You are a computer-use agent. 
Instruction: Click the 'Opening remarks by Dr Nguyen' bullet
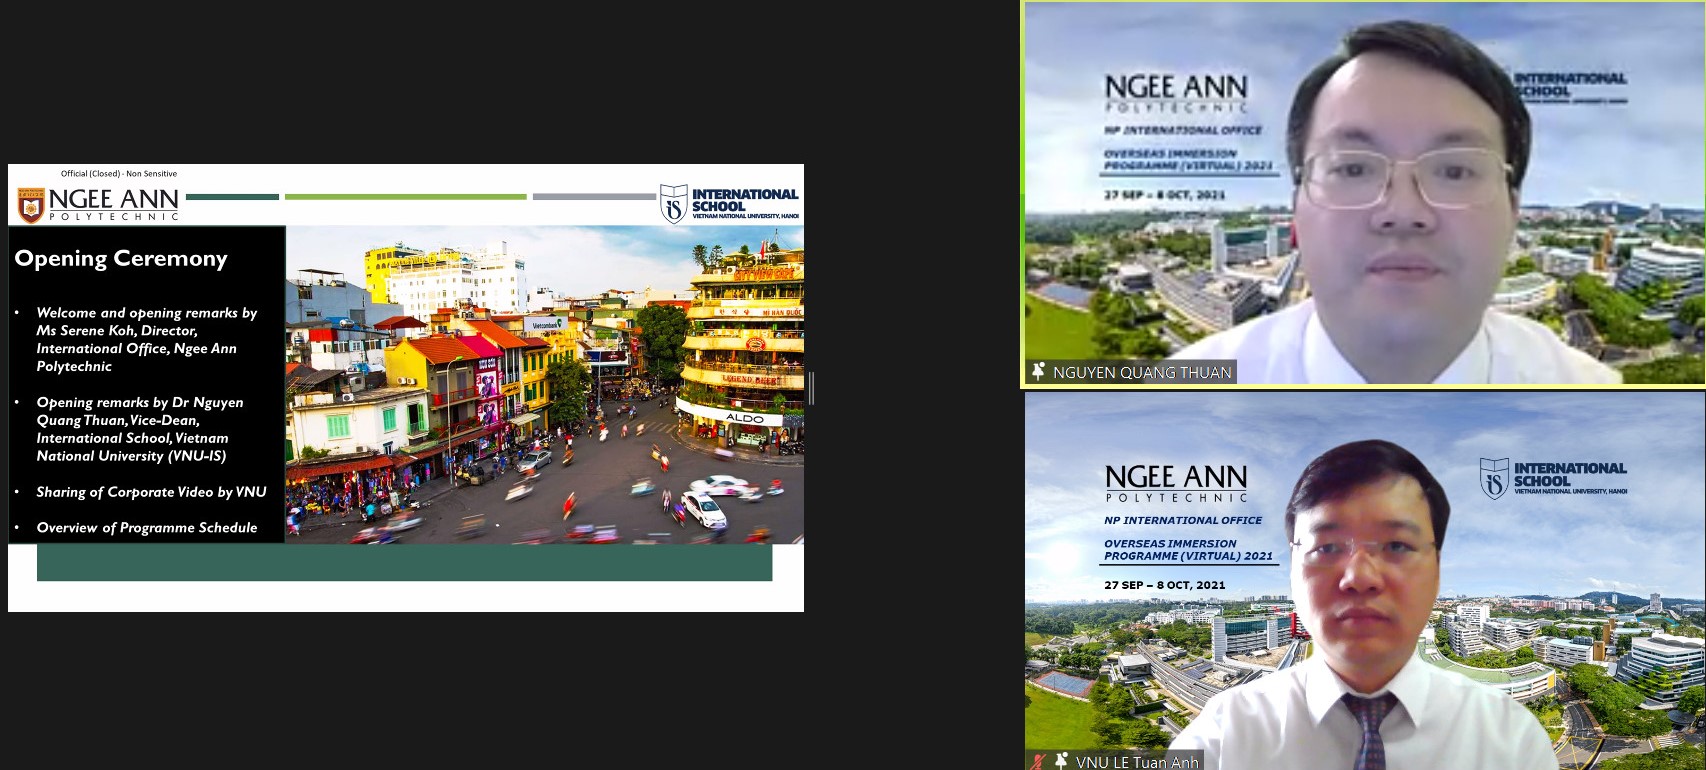(x=140, y=402)
